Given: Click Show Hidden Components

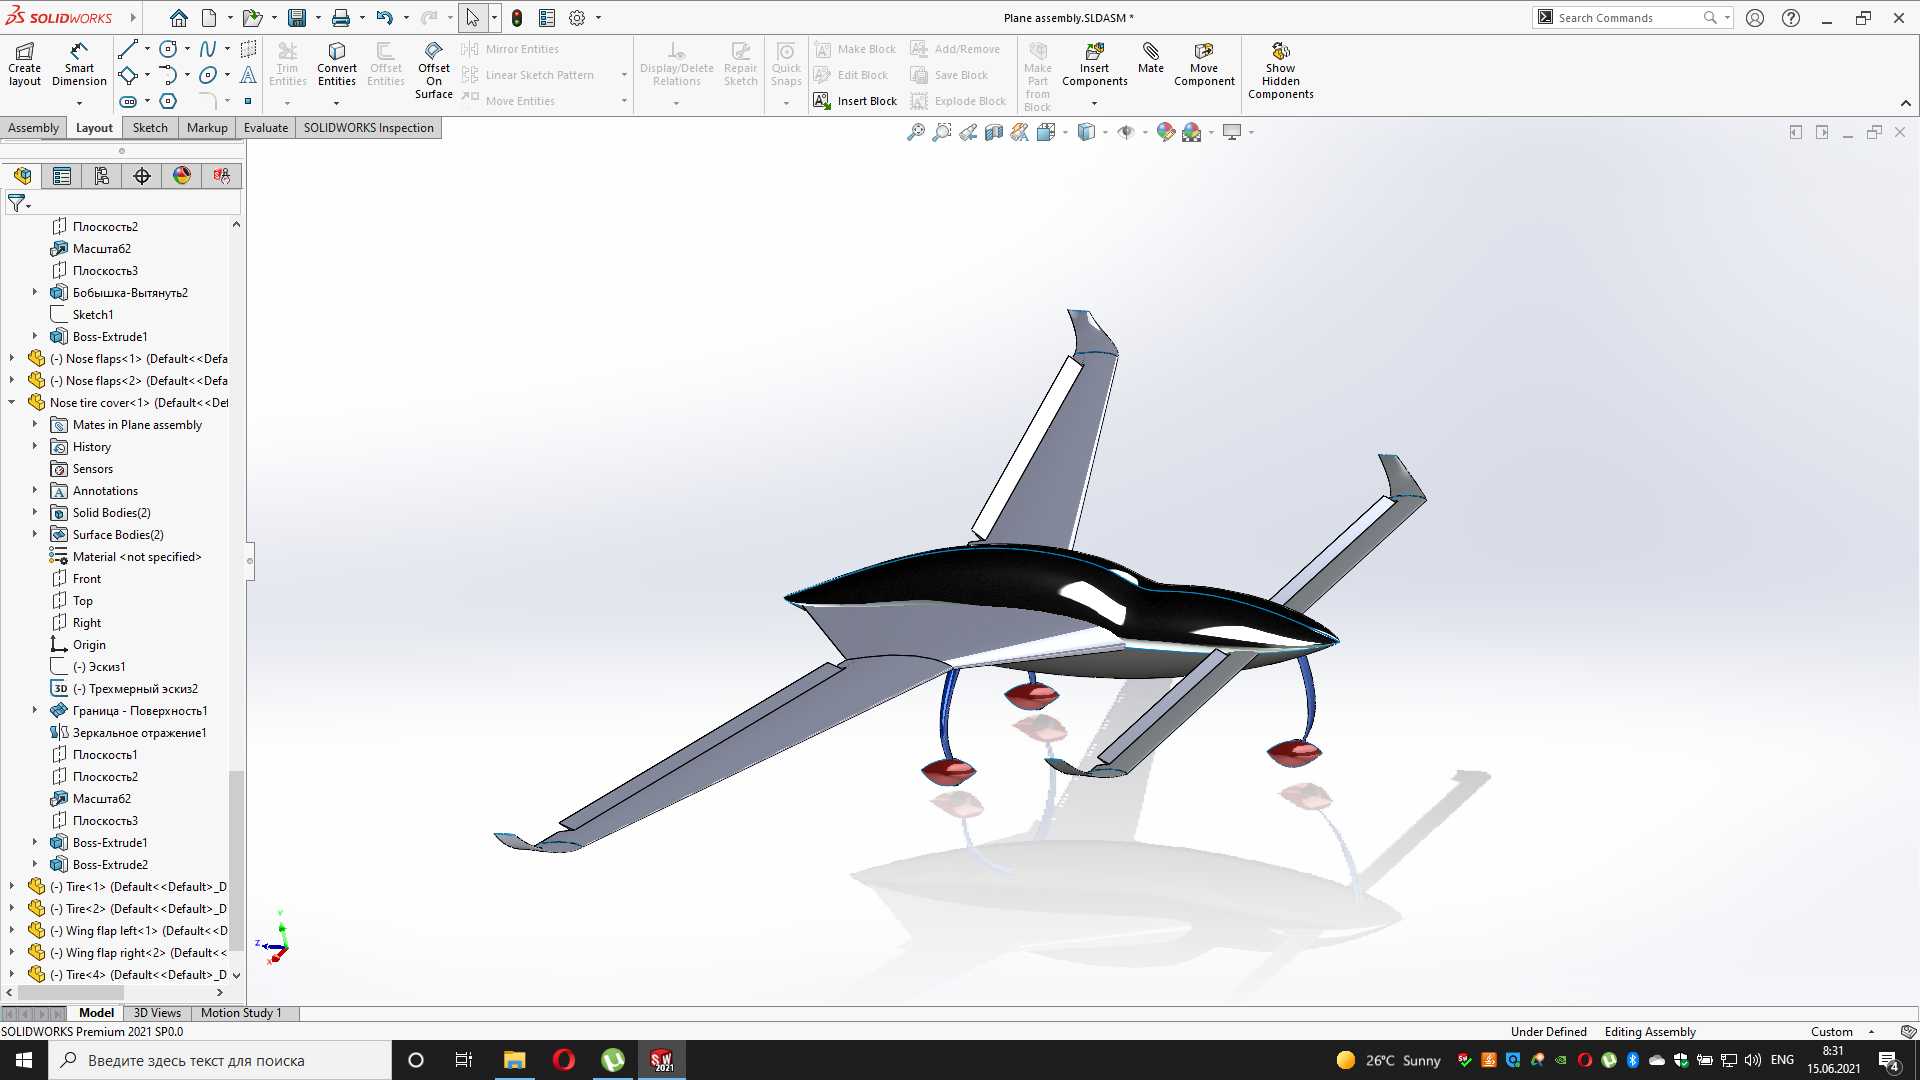Looking at the screenshot, I should tap(1281, 70).
